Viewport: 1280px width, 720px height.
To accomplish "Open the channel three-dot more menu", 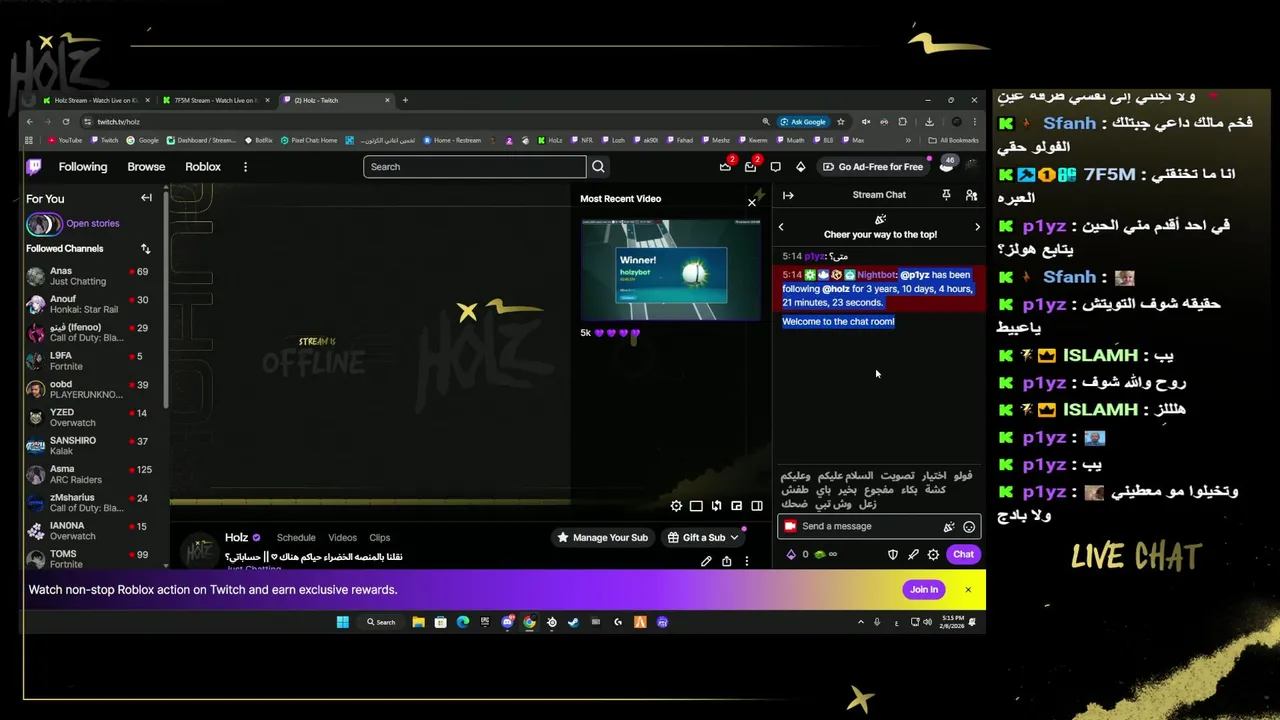I will click(x=747, y=561).
